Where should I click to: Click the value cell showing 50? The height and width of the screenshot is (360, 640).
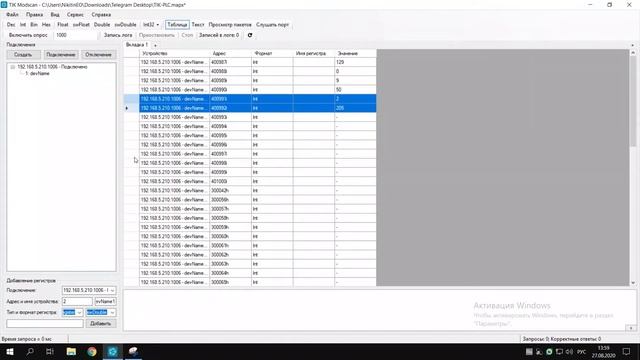(355, 89)
